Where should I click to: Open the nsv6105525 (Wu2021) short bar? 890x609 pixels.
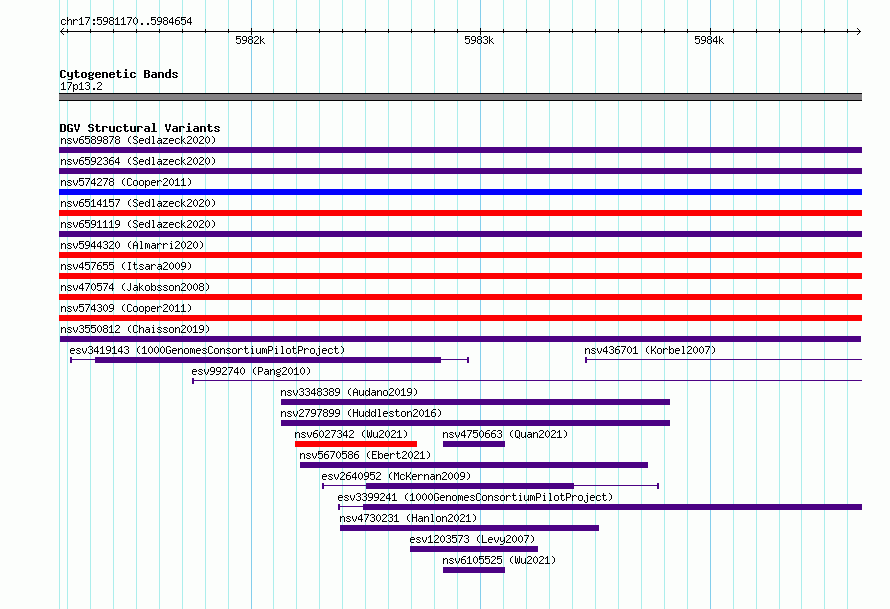point(474,570)
